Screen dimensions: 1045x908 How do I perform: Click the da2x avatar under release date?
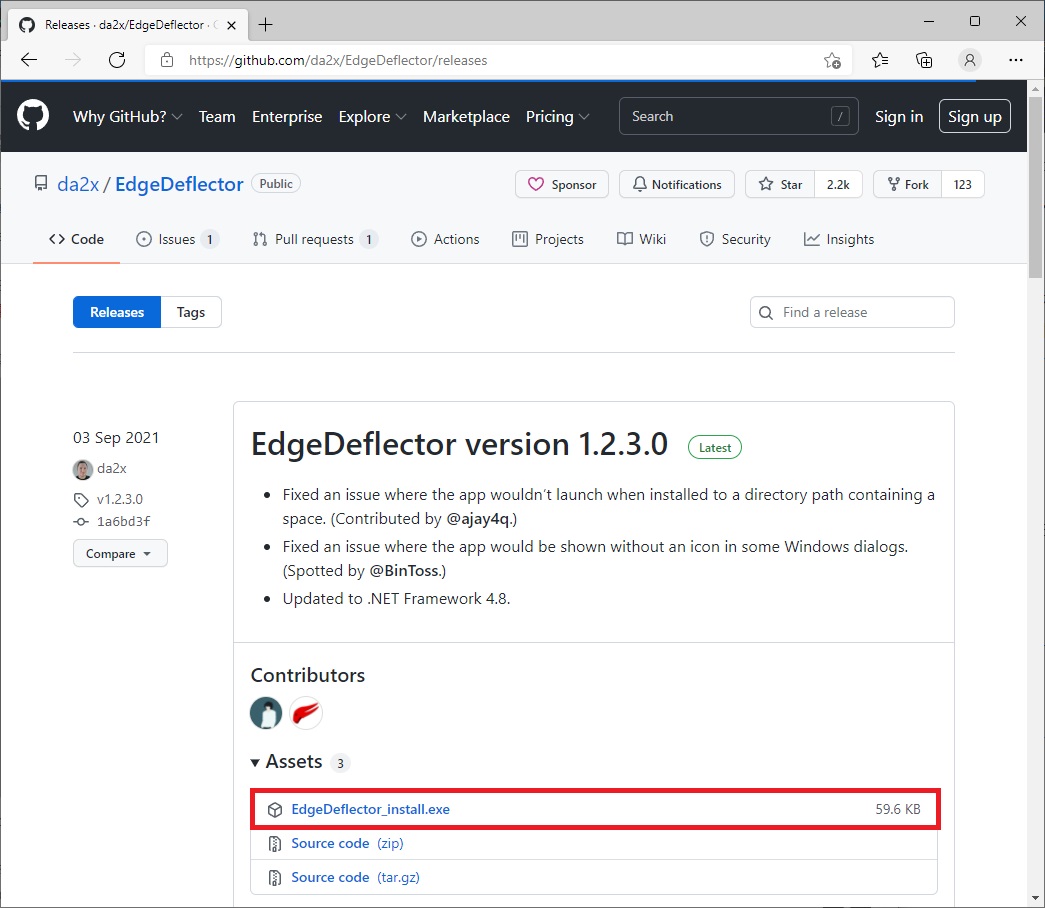[83, 469]
